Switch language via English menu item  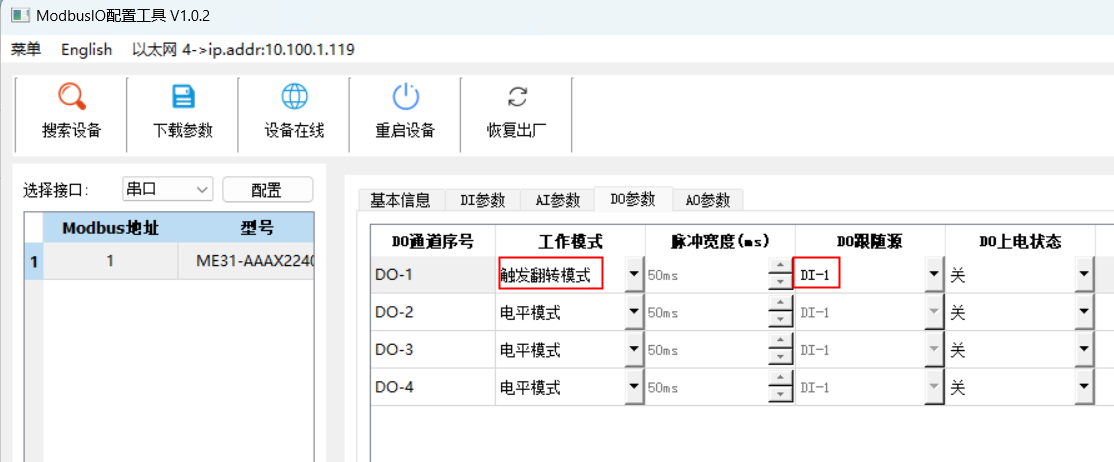[x=87, y=50]
